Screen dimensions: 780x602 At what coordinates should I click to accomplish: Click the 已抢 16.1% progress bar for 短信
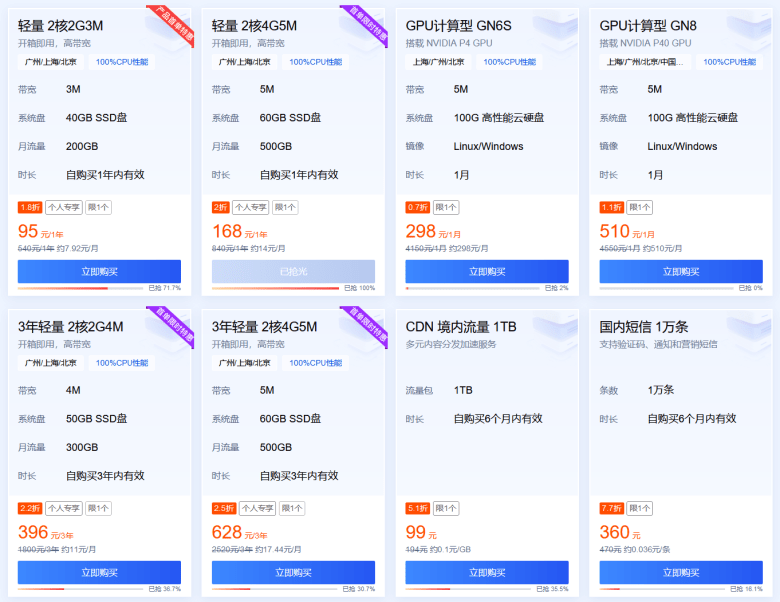(x=662, y=589)
